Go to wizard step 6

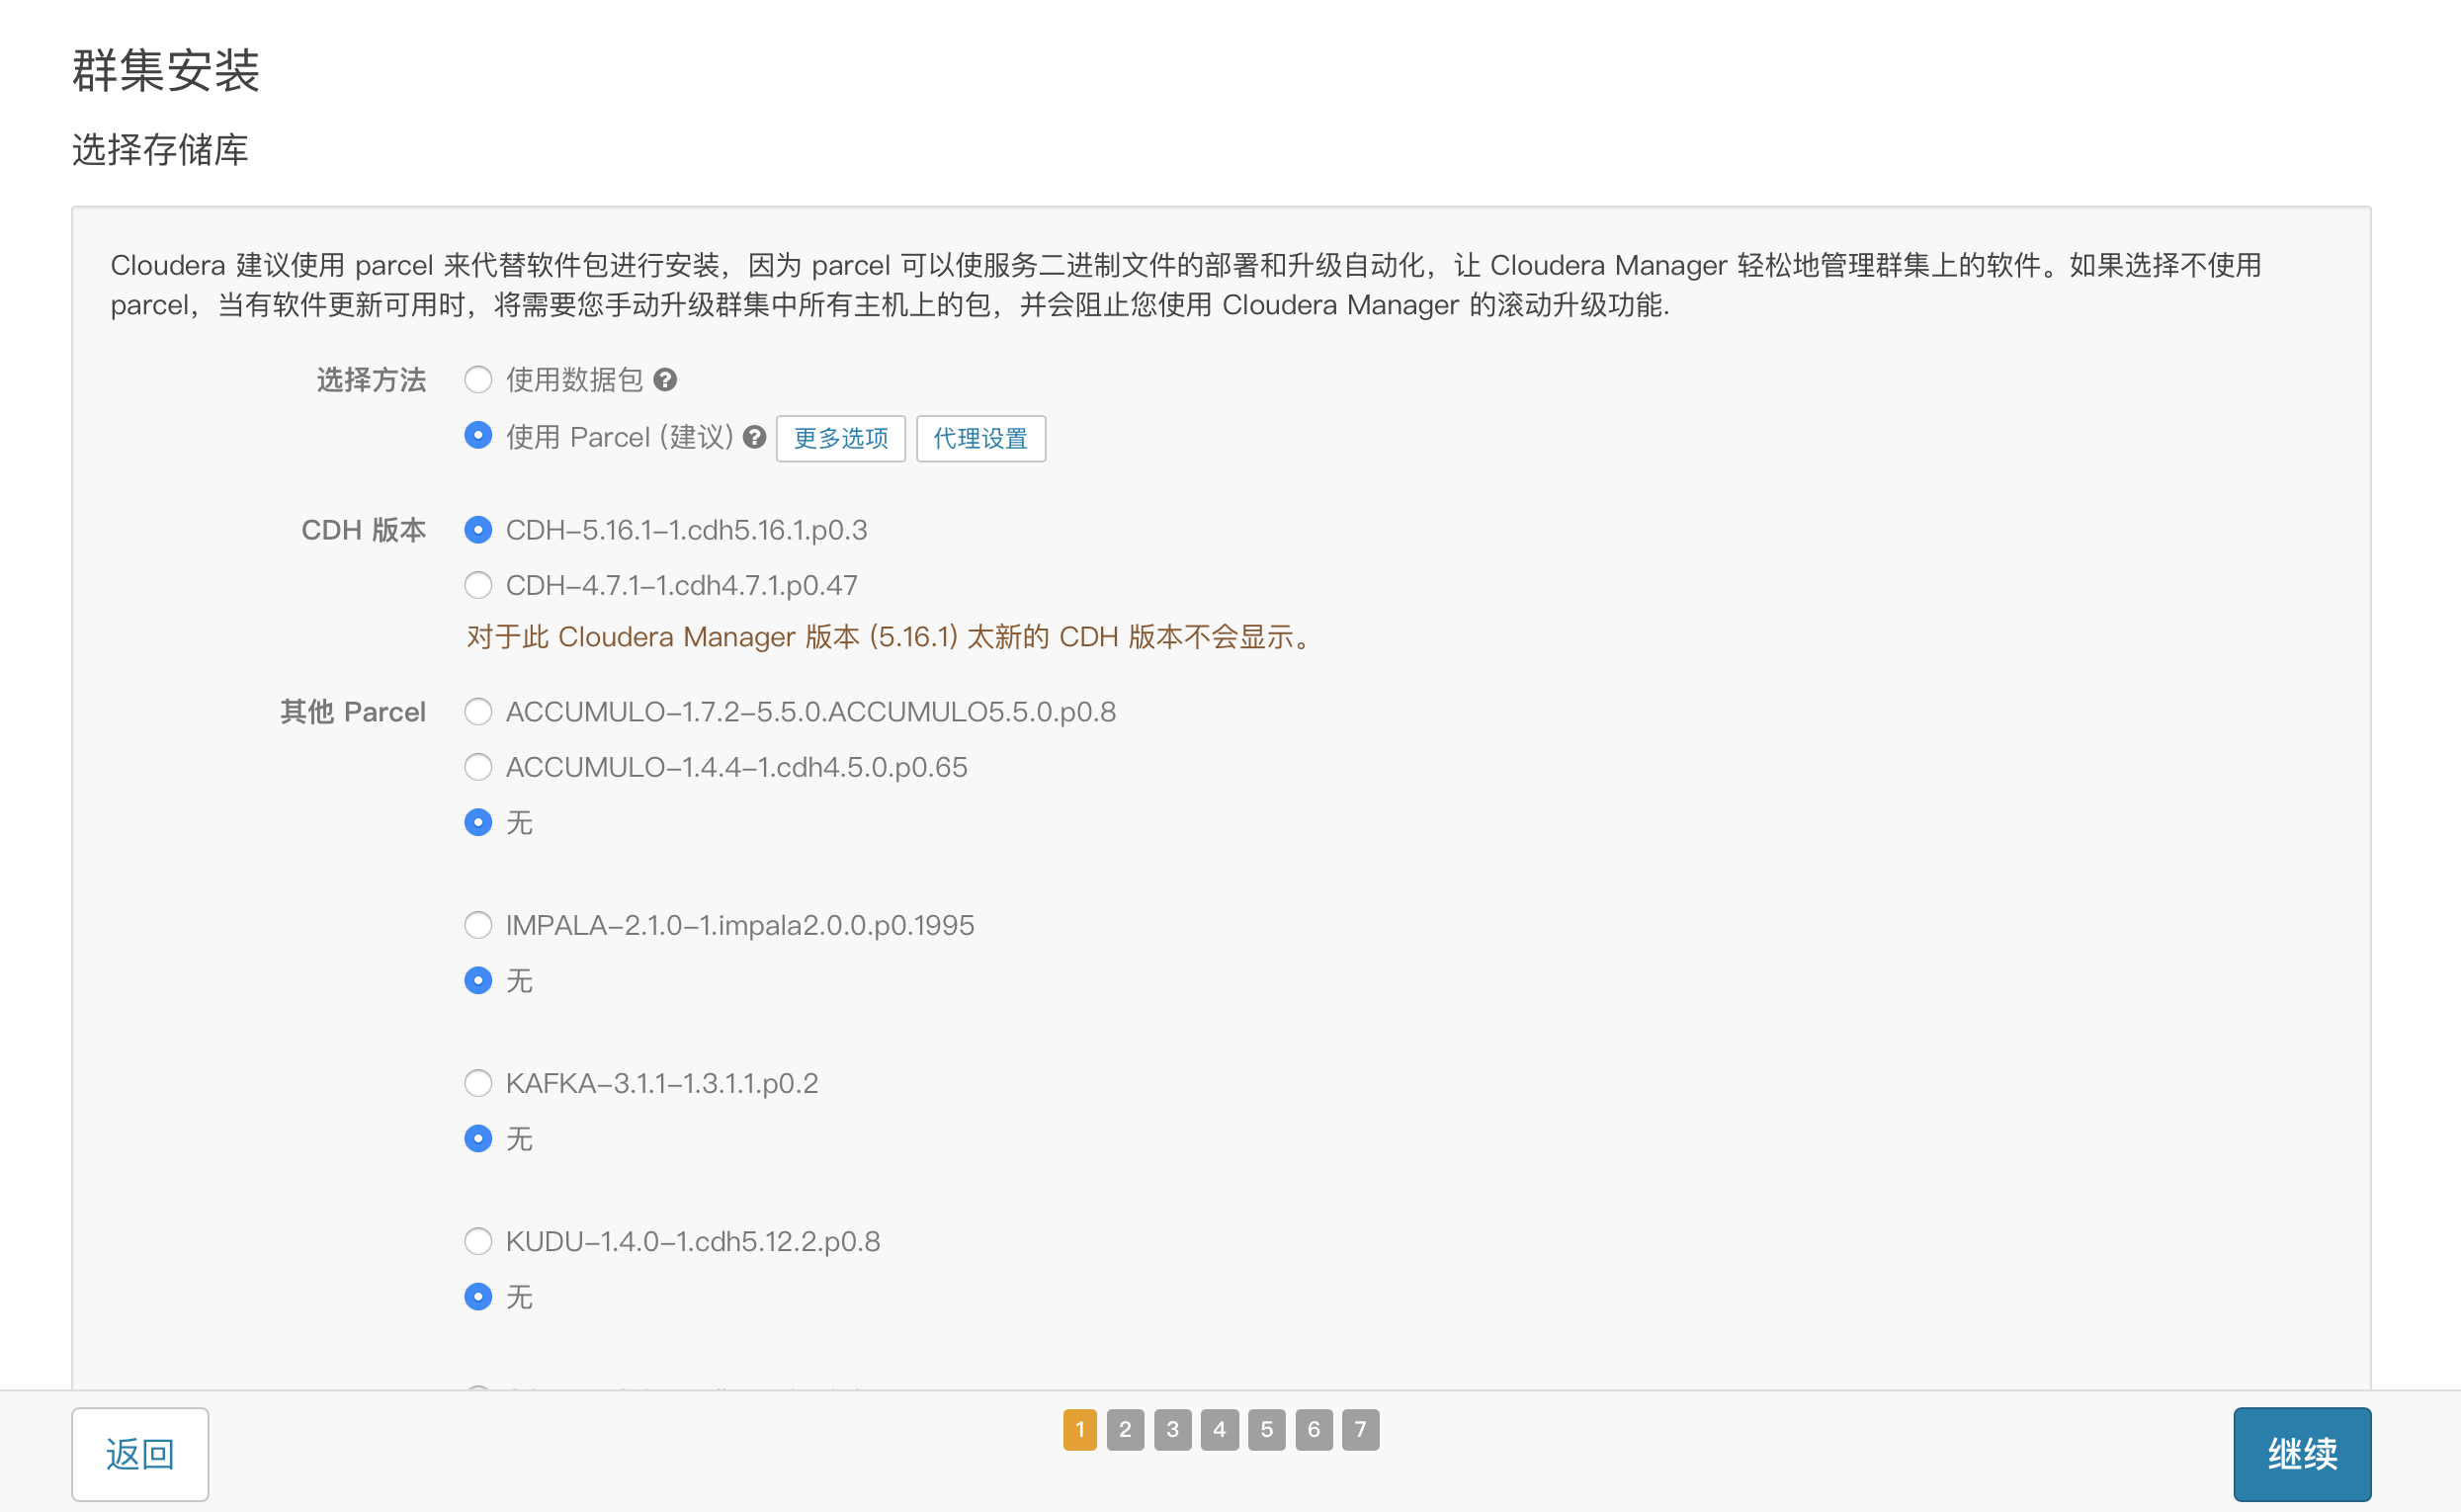[1314, 1430]
